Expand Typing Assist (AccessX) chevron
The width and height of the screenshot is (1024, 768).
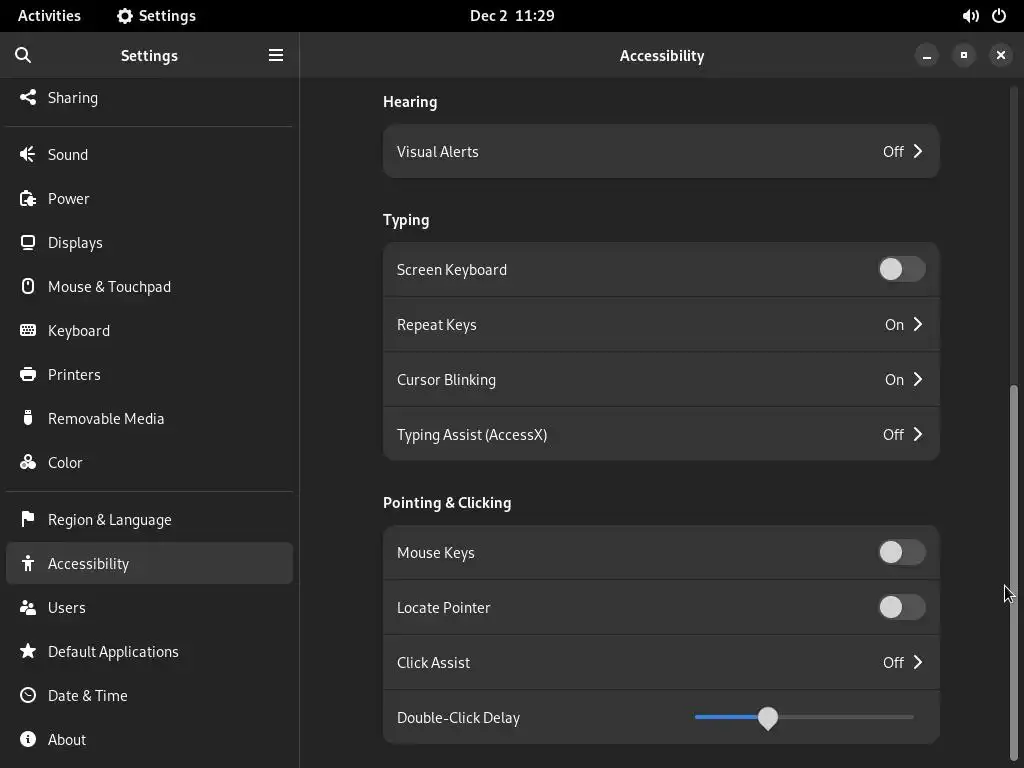tap(917, 435)
